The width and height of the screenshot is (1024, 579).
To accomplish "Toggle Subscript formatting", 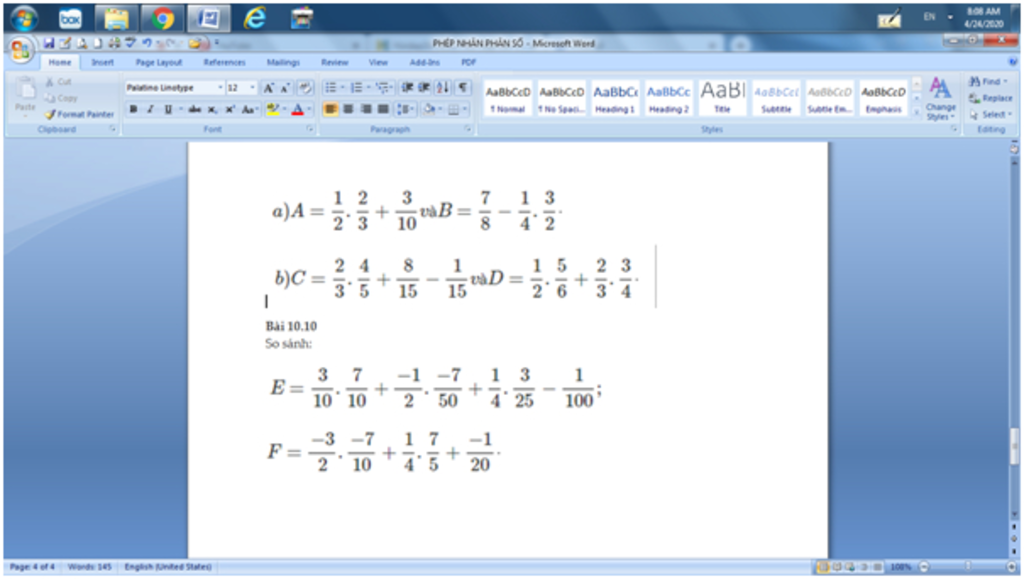I will tap(212, 109).
